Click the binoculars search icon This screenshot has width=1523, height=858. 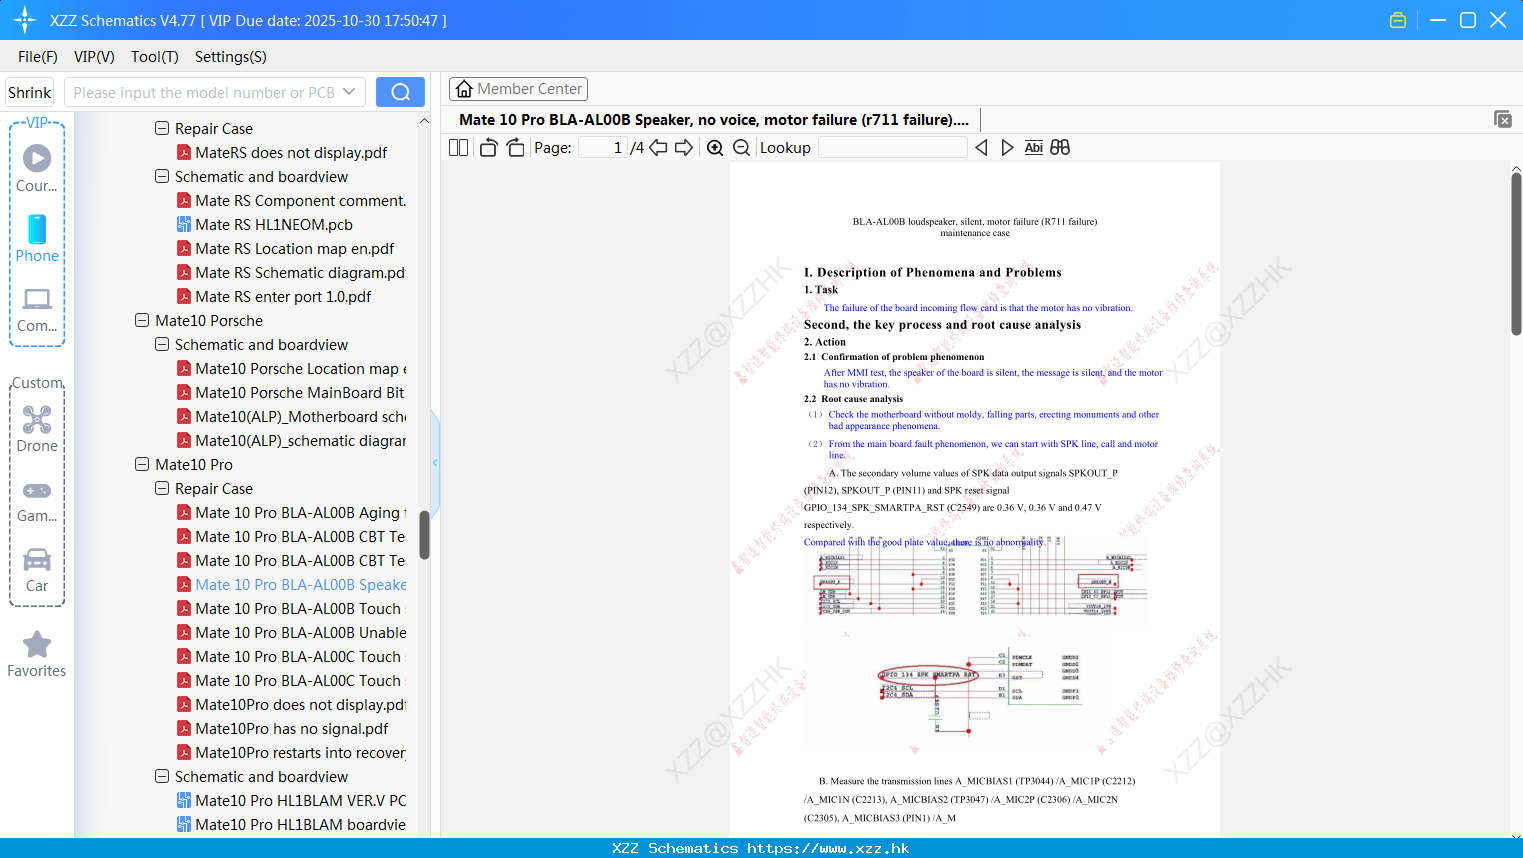tap(1060, 147)
